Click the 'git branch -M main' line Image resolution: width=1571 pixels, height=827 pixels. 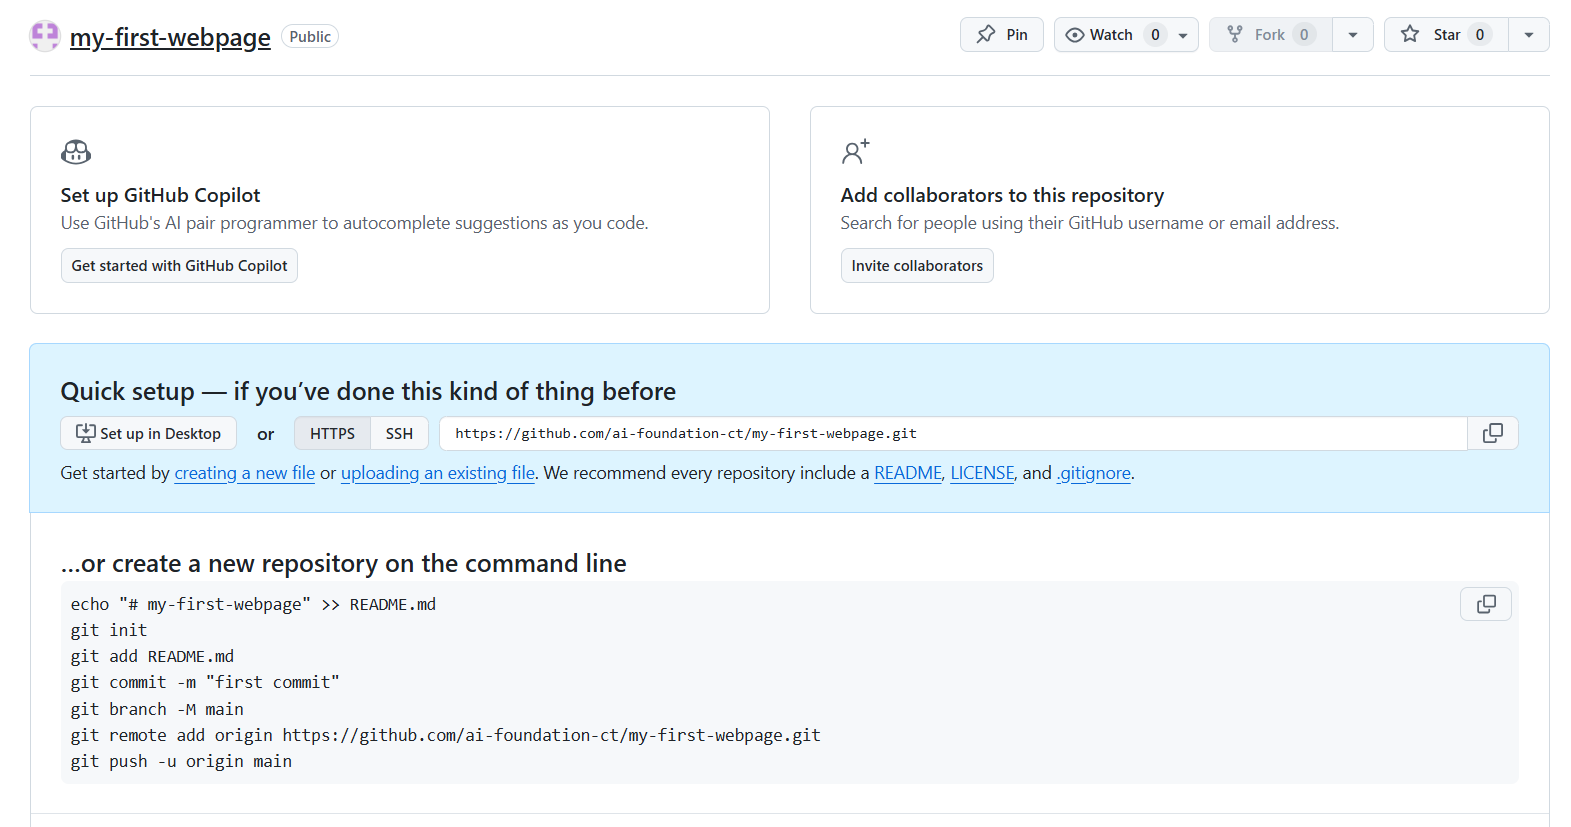point(157,709)
